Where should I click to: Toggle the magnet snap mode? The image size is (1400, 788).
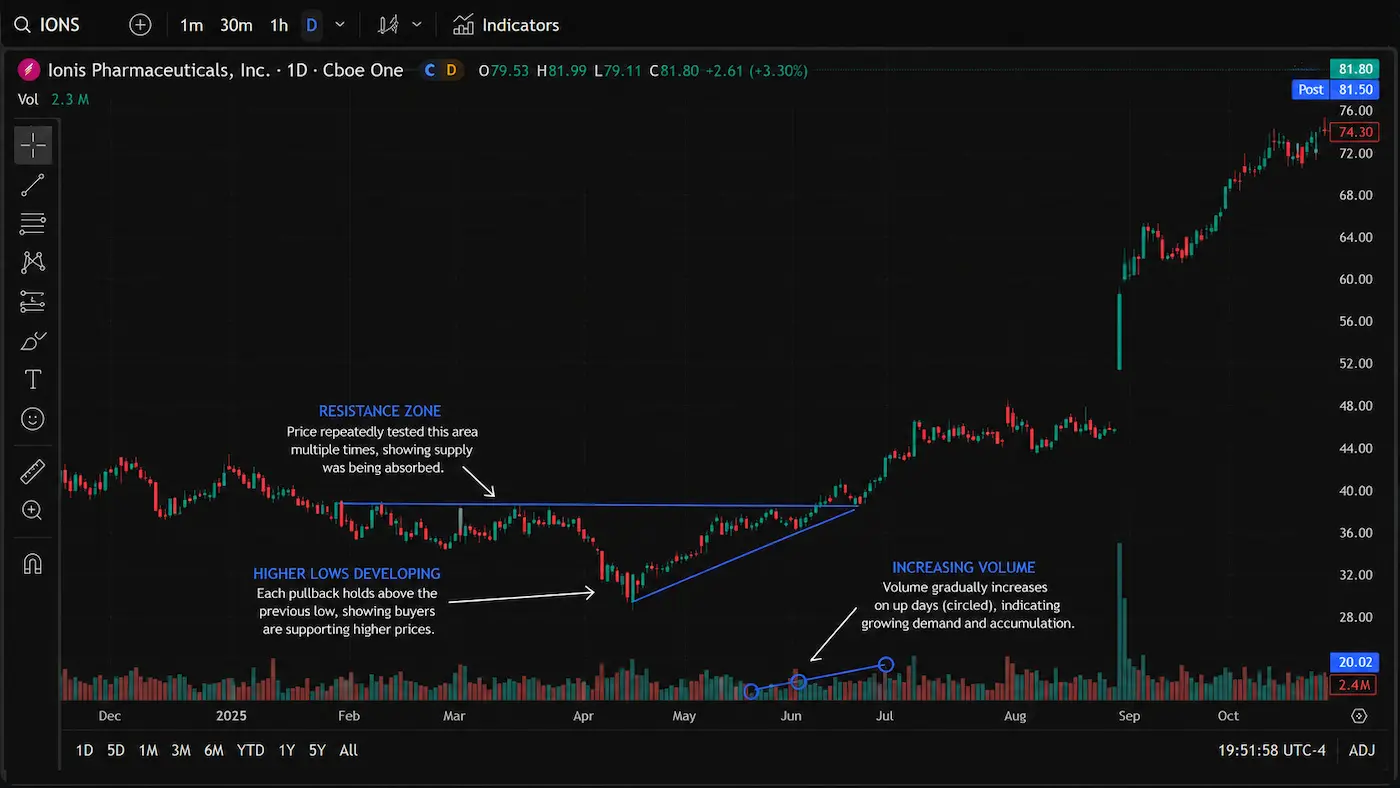coord(33,563)
